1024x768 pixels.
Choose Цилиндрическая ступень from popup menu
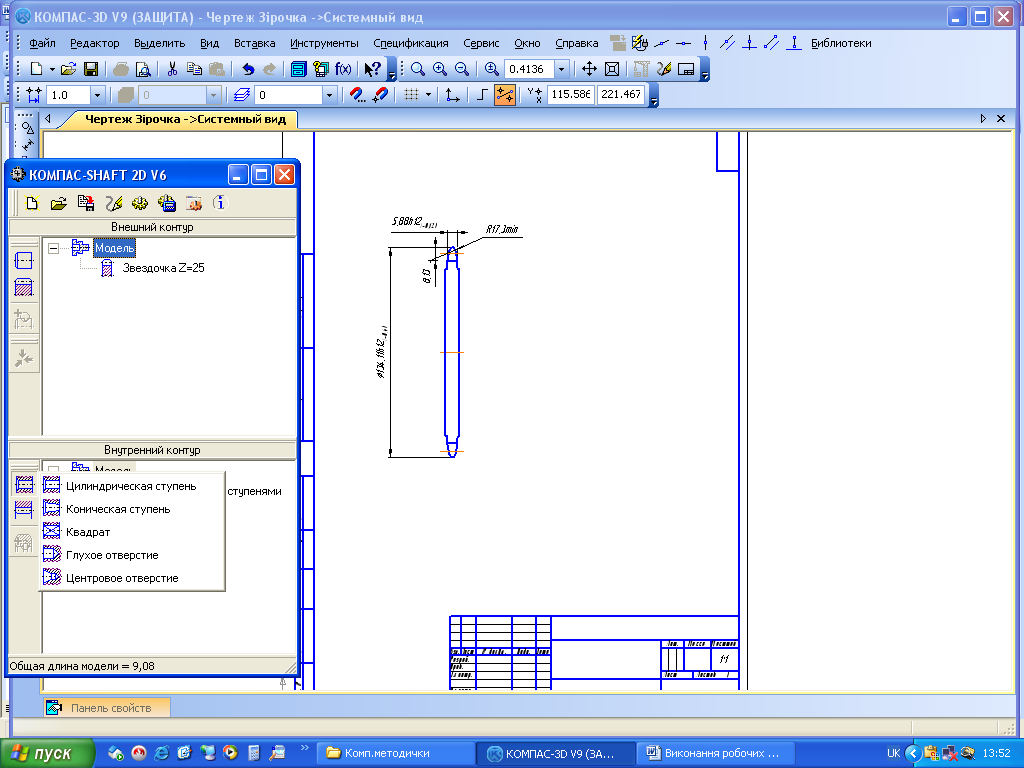click(x=131, y=486)
